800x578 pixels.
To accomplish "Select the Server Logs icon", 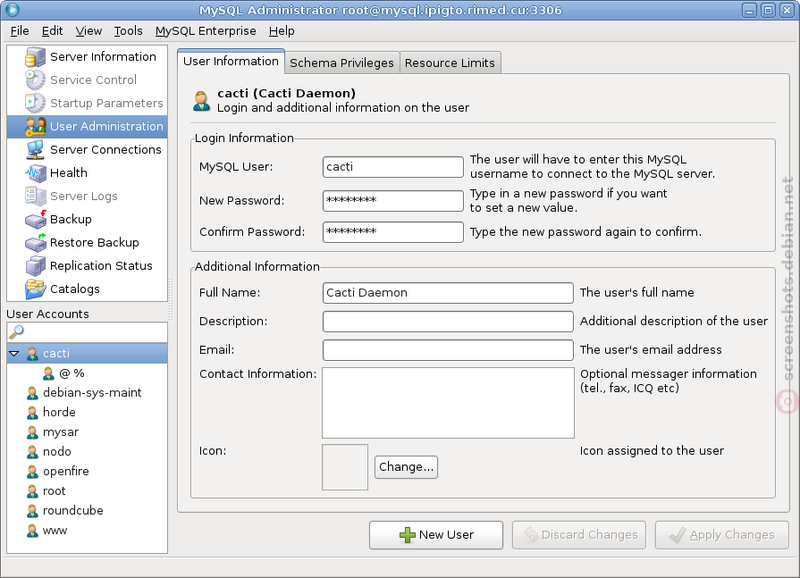I will pos(35,196).
